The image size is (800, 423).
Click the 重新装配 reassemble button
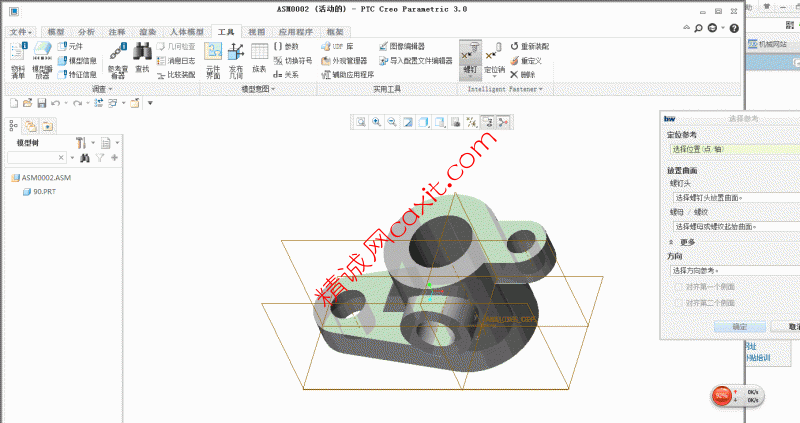[x=530, y=46]
